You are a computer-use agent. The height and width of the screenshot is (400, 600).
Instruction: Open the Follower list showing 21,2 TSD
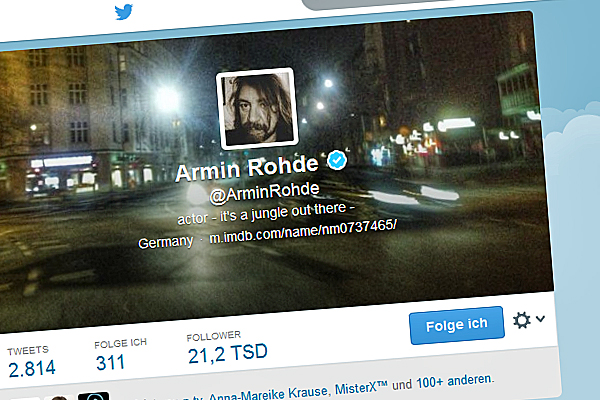tap(227, 348)
